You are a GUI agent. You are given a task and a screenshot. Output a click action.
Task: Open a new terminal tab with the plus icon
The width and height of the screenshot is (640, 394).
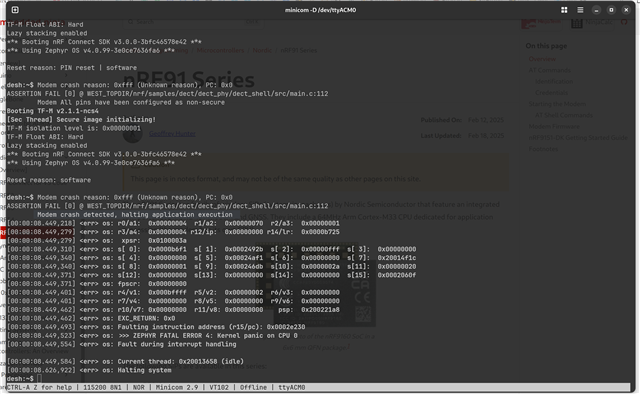[x=15, y=10]
